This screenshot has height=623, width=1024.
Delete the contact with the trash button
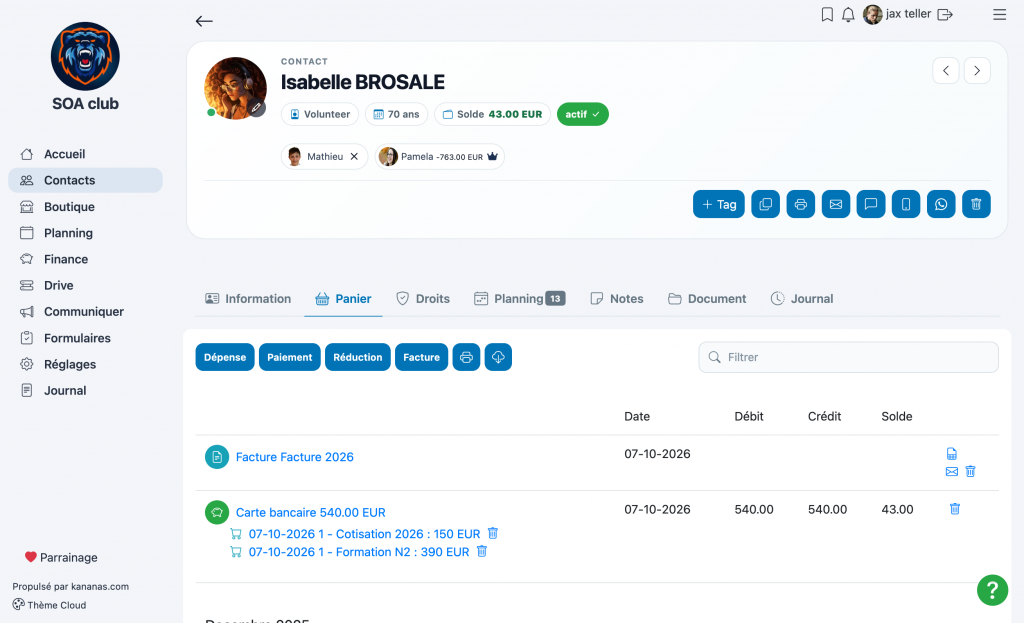pyautogui.click(x=976, y=204)
